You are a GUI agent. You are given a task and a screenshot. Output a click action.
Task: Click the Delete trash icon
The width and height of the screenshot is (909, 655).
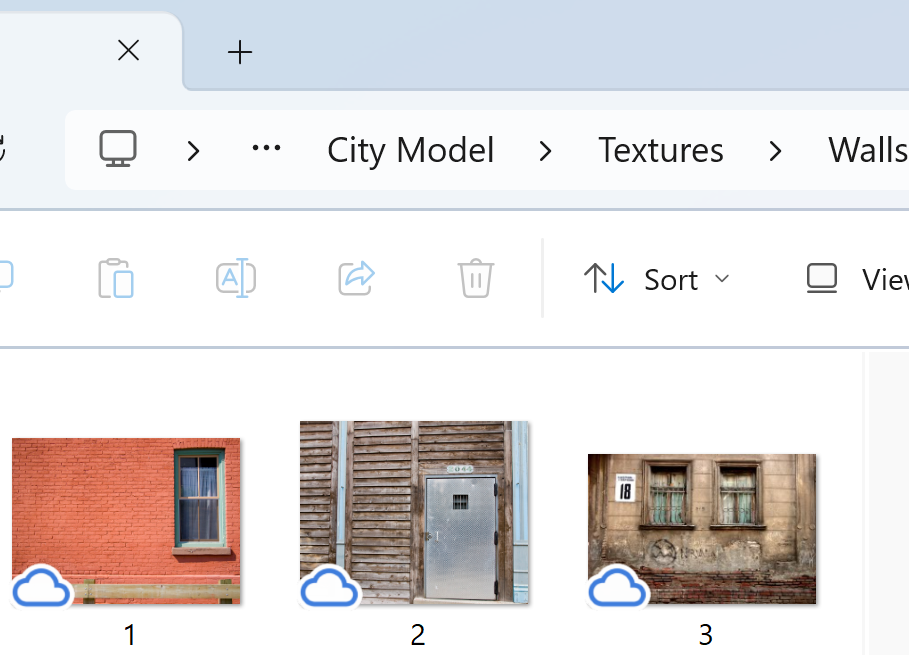[475, 278]
